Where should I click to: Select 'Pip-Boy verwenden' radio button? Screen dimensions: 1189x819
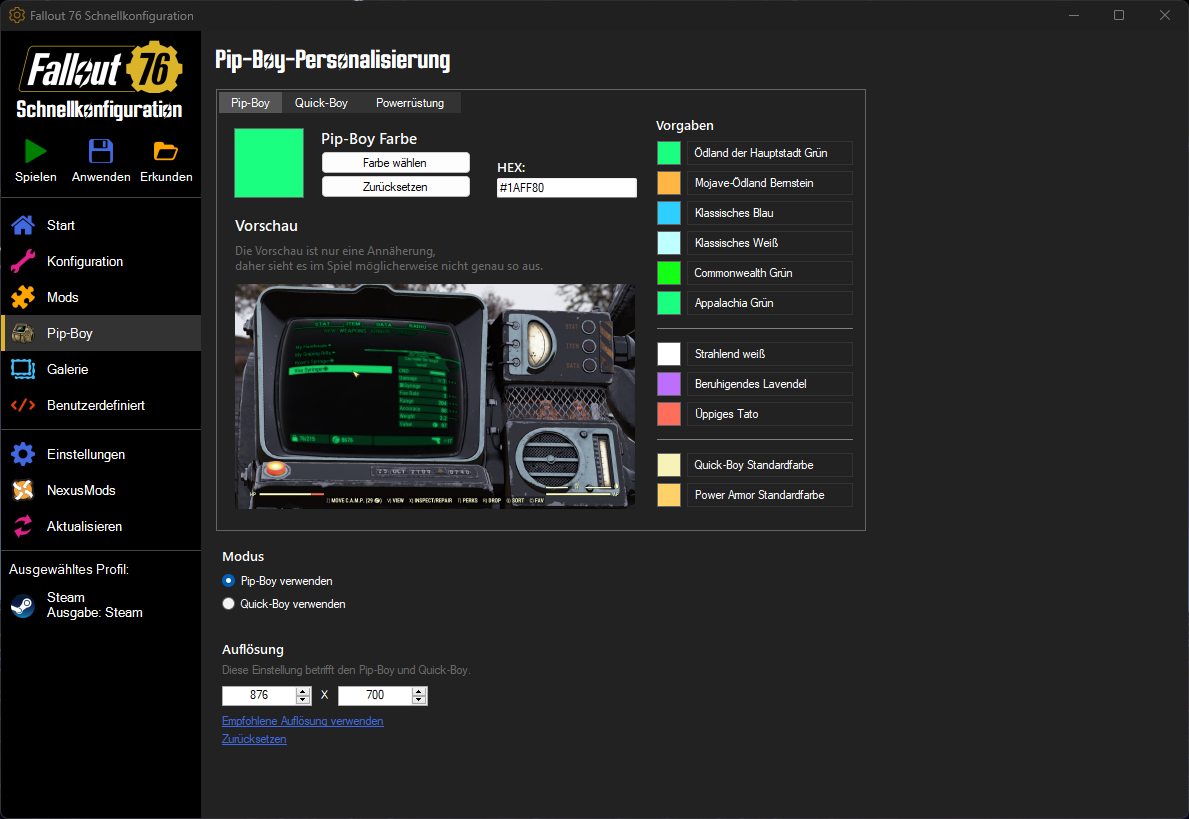click(x=228, y=581)
